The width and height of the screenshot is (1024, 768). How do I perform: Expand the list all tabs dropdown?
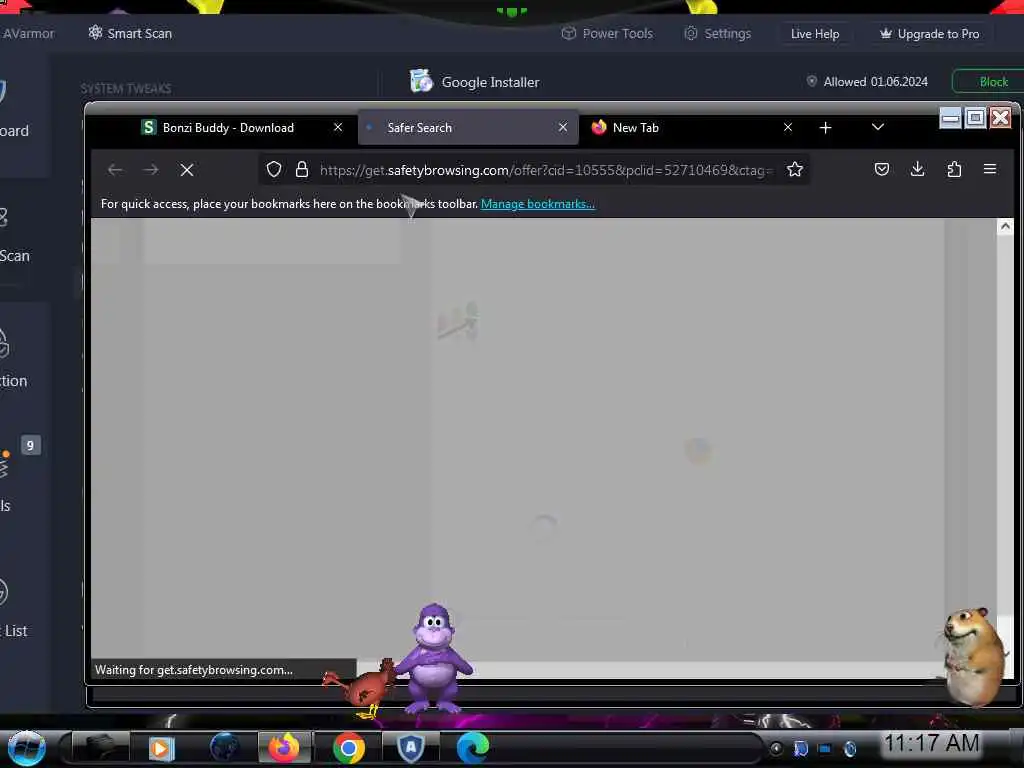click(x=878, y=127)
